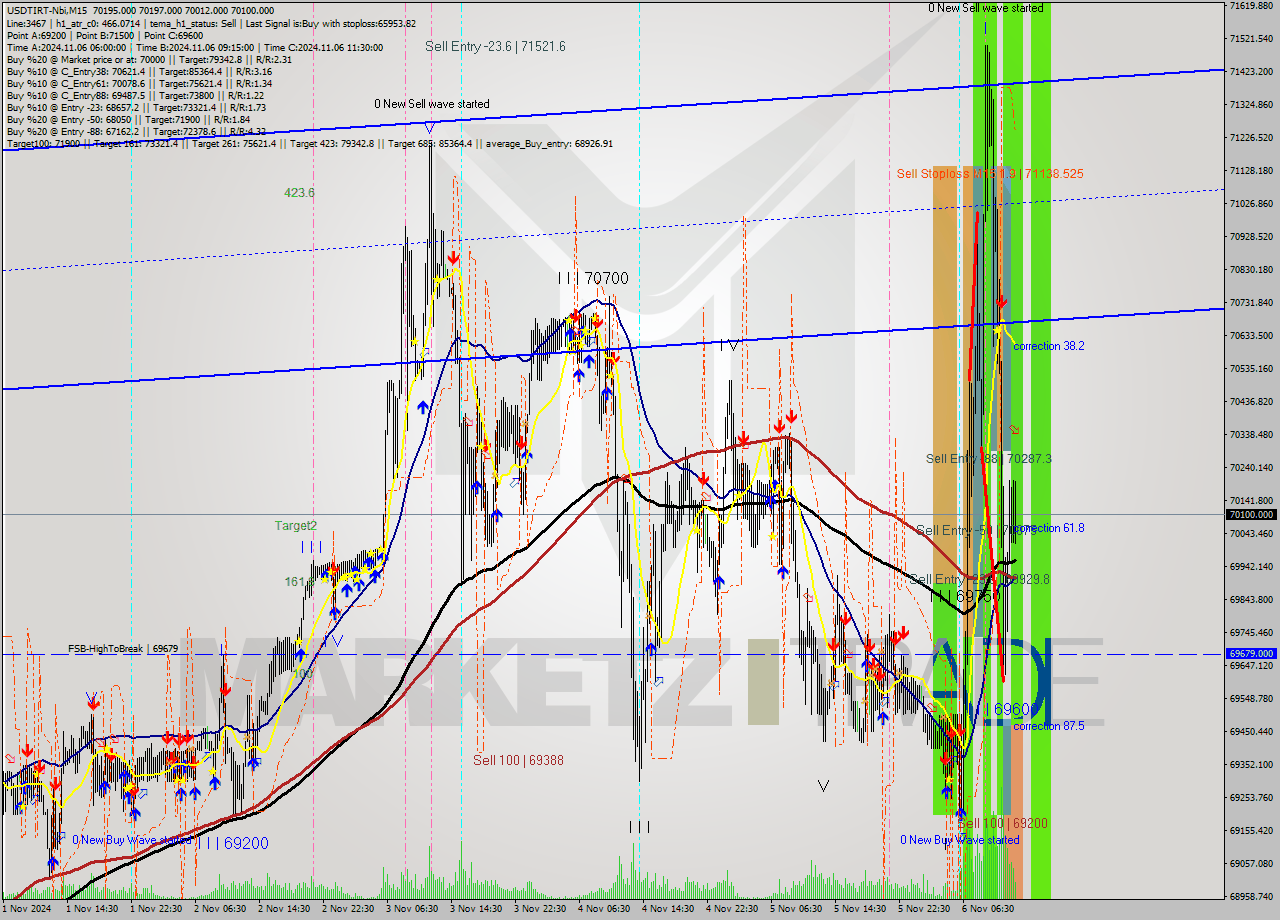This screenshot has width=1280, height=920.
Task: Click the '5 Nov 22:30' time axis label
Action: tap(925, 909)
